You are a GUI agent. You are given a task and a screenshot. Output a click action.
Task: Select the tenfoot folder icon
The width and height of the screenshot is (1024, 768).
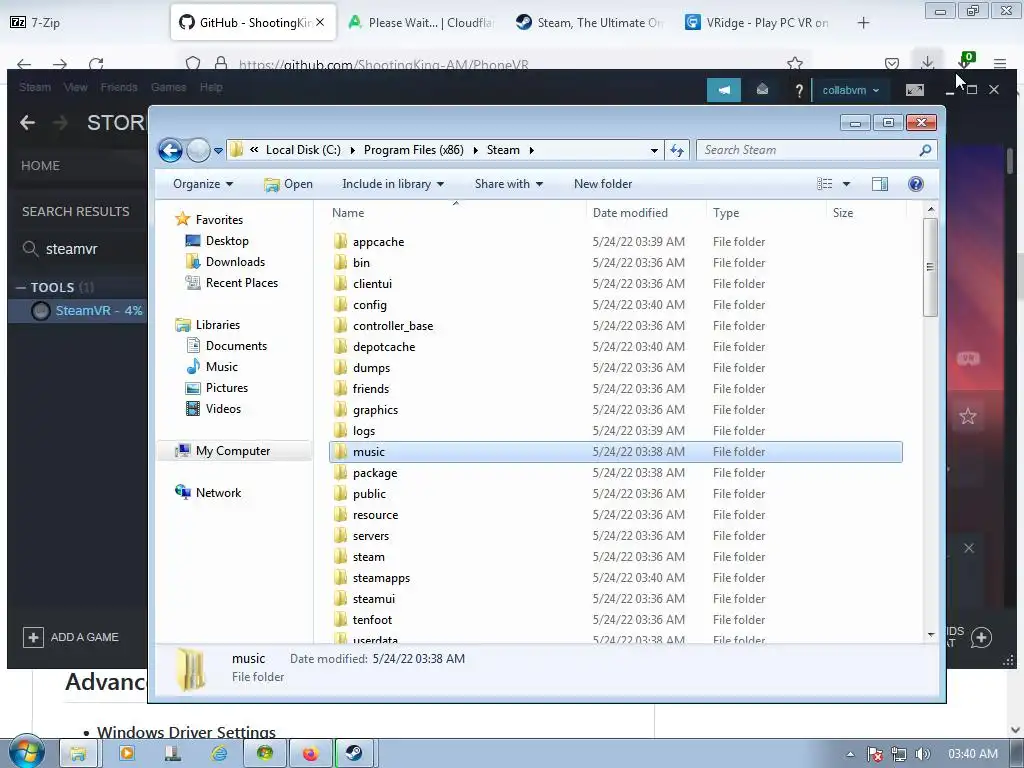[x=340, y=619]
